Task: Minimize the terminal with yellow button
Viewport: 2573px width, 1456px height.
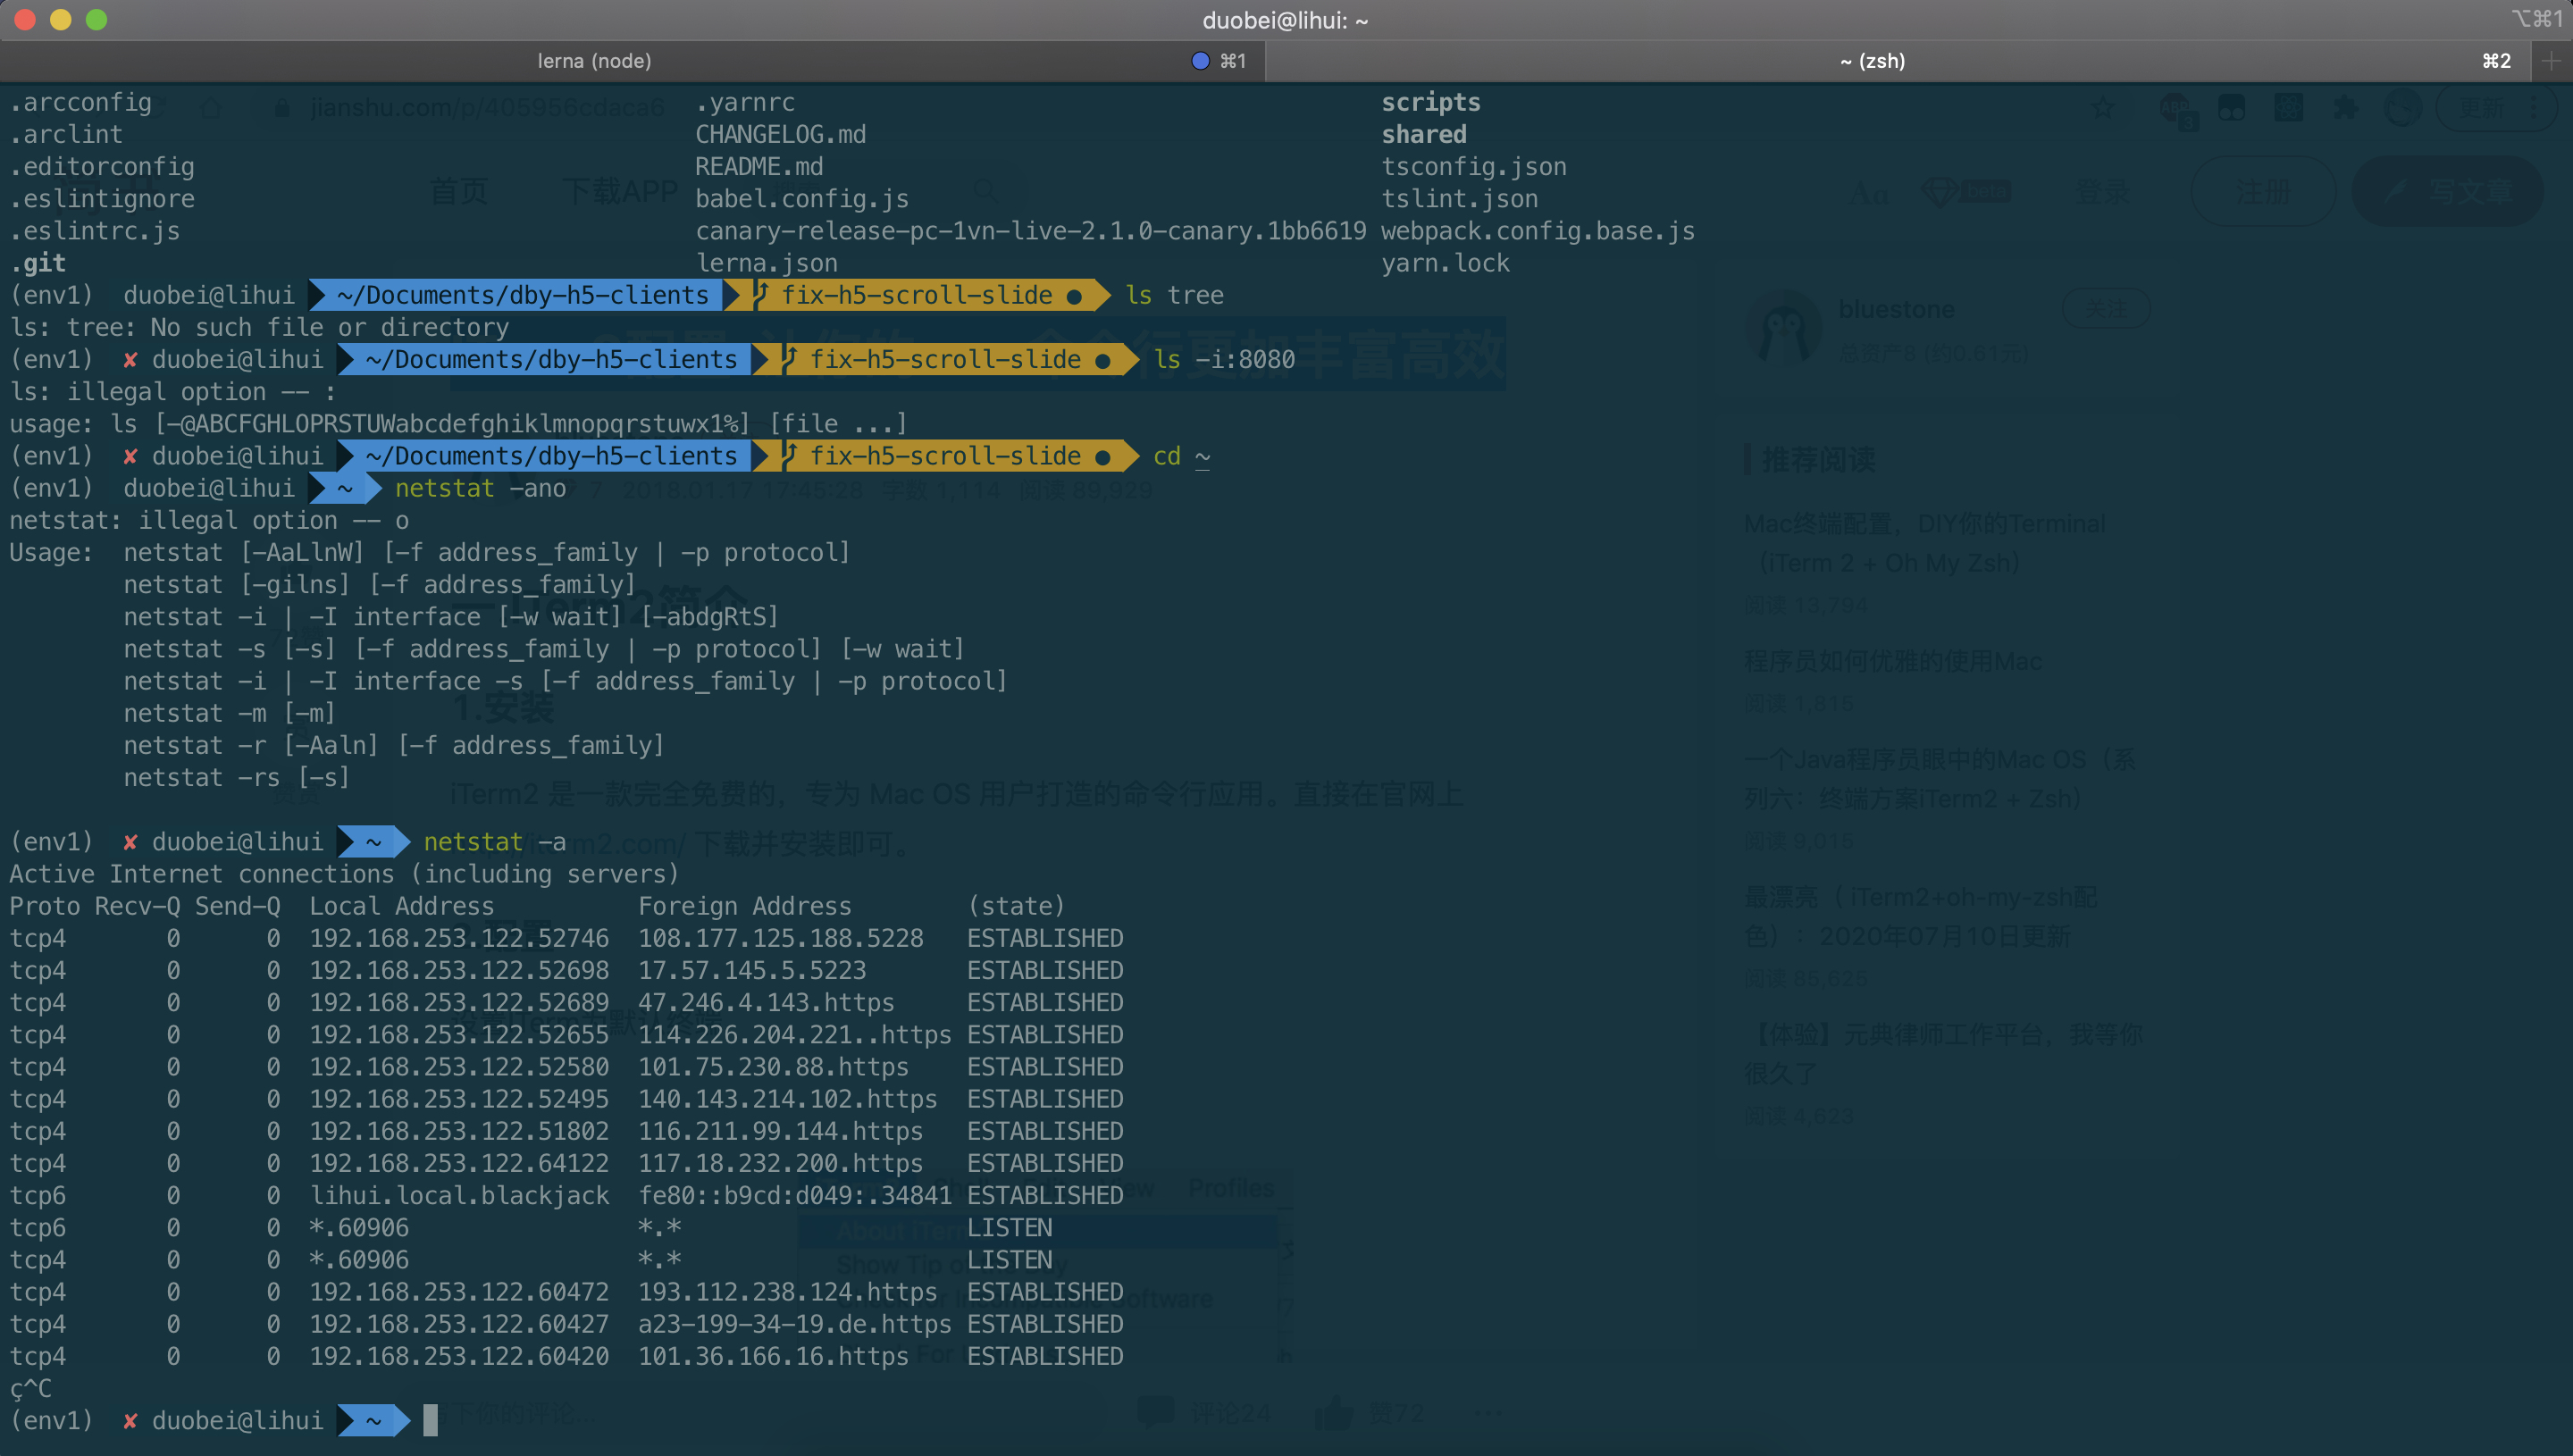Action: [x=61, y=19]
